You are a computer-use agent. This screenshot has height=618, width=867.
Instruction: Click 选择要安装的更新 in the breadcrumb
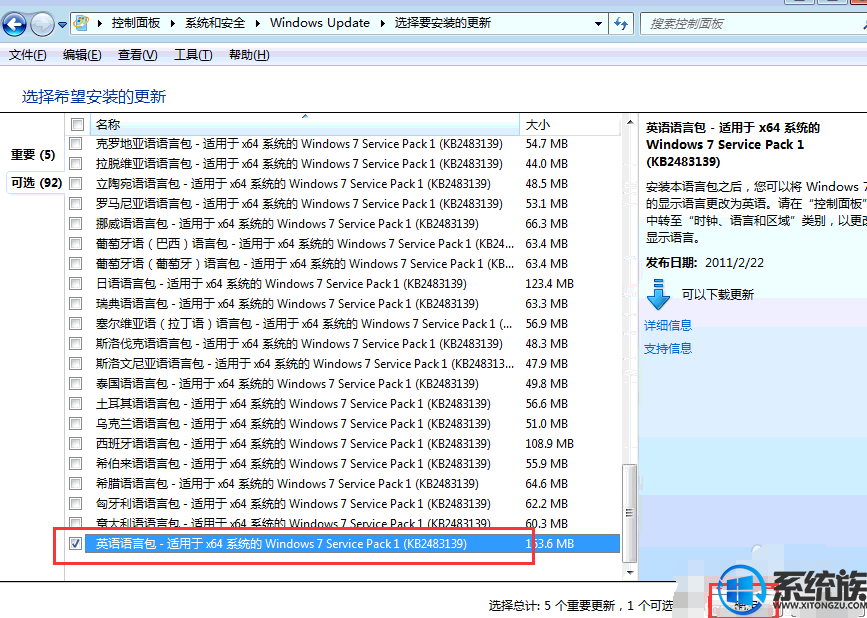tap(442, 23)
